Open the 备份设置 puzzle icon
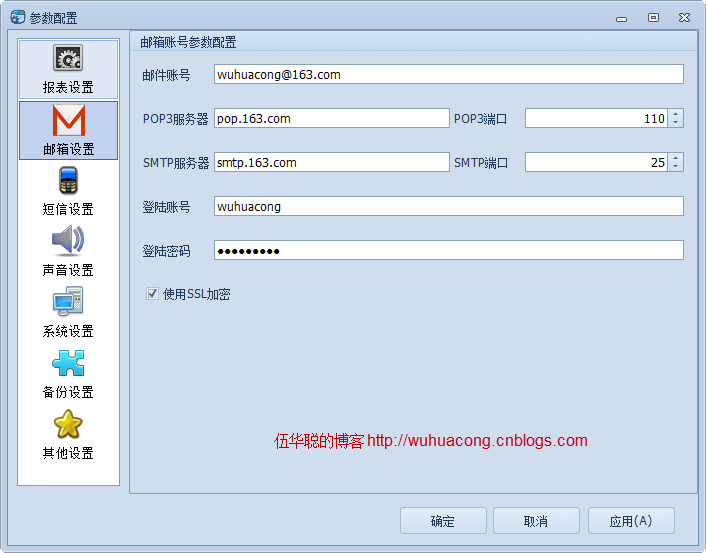 click(x=68, y=363)
